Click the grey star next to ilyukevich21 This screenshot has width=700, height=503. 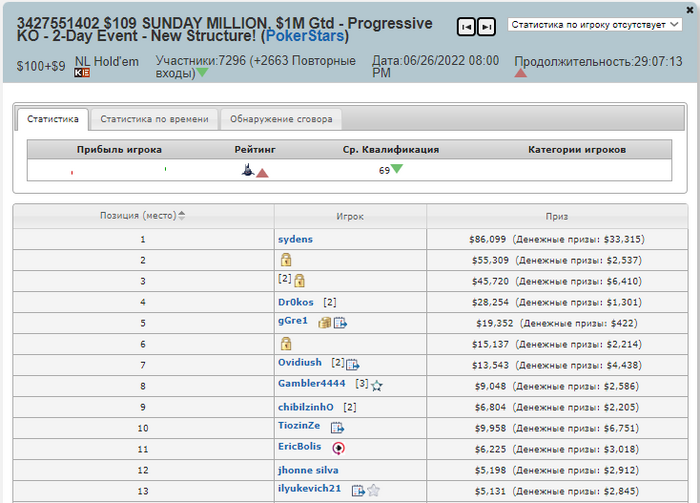point(374,491)
